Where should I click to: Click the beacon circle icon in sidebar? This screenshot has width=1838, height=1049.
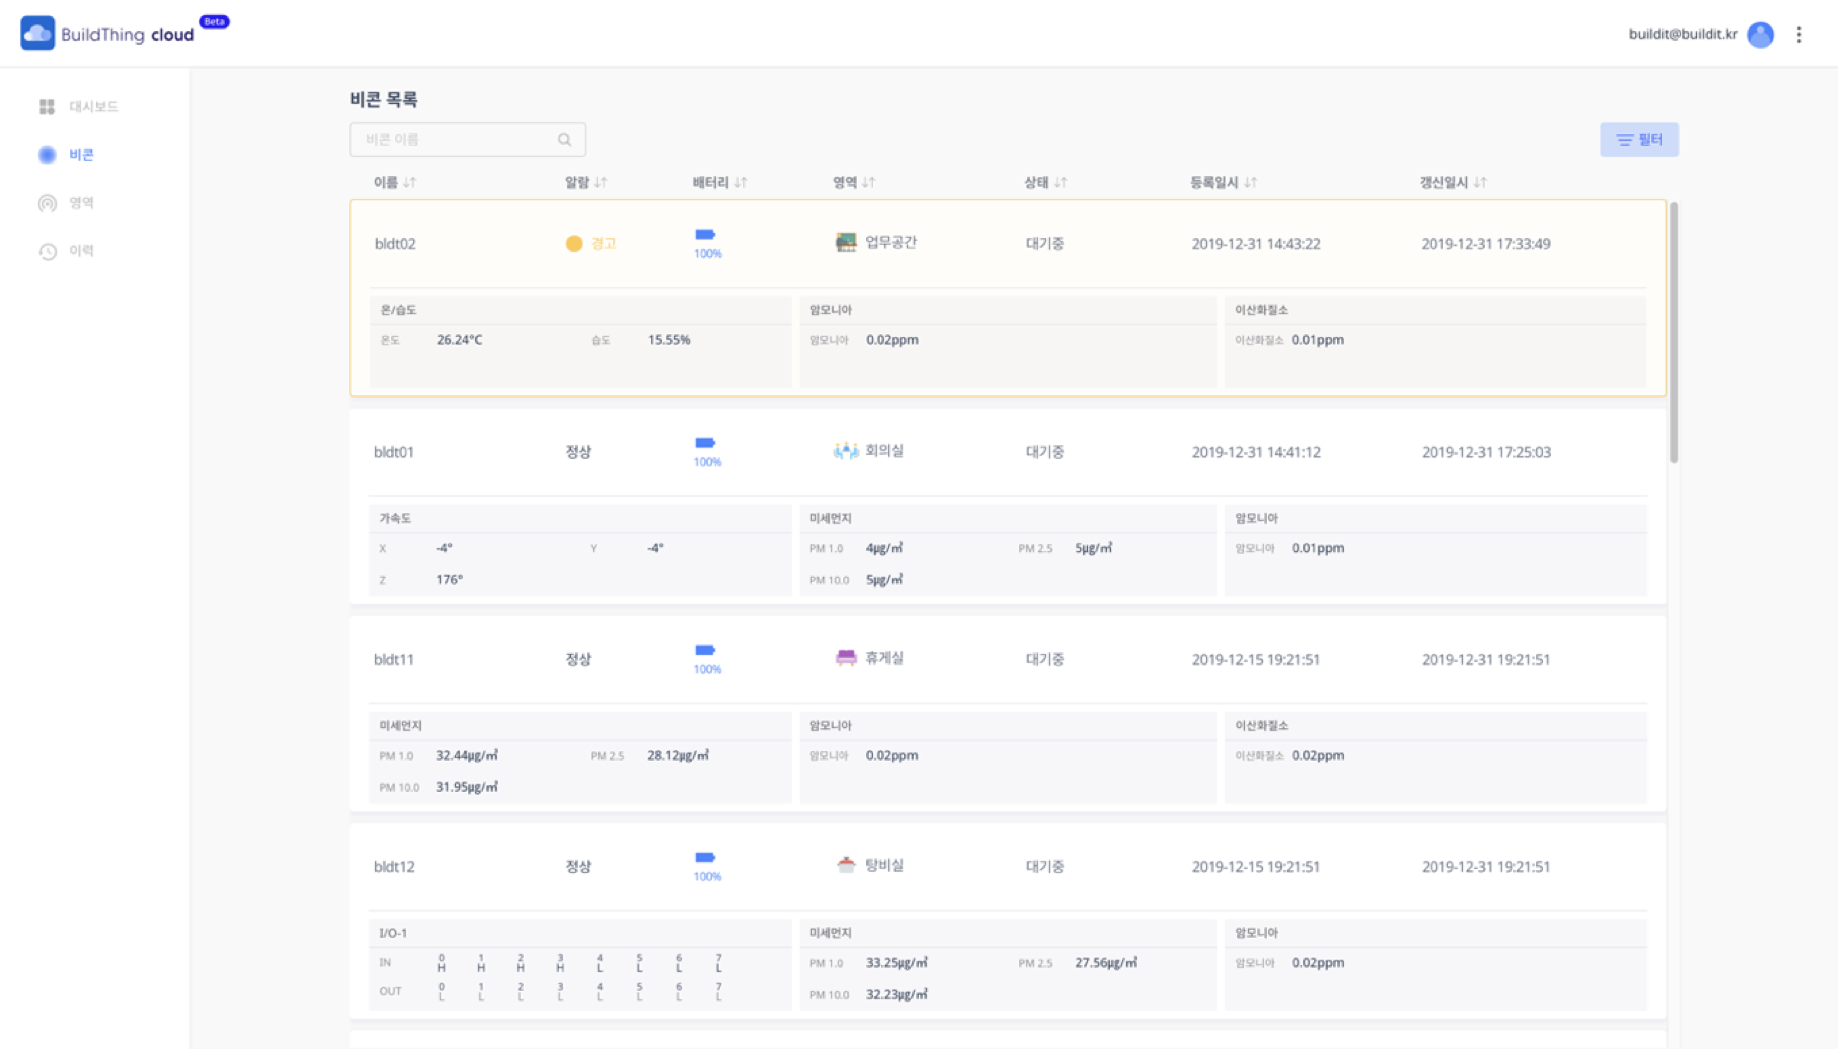pos(47,154)
